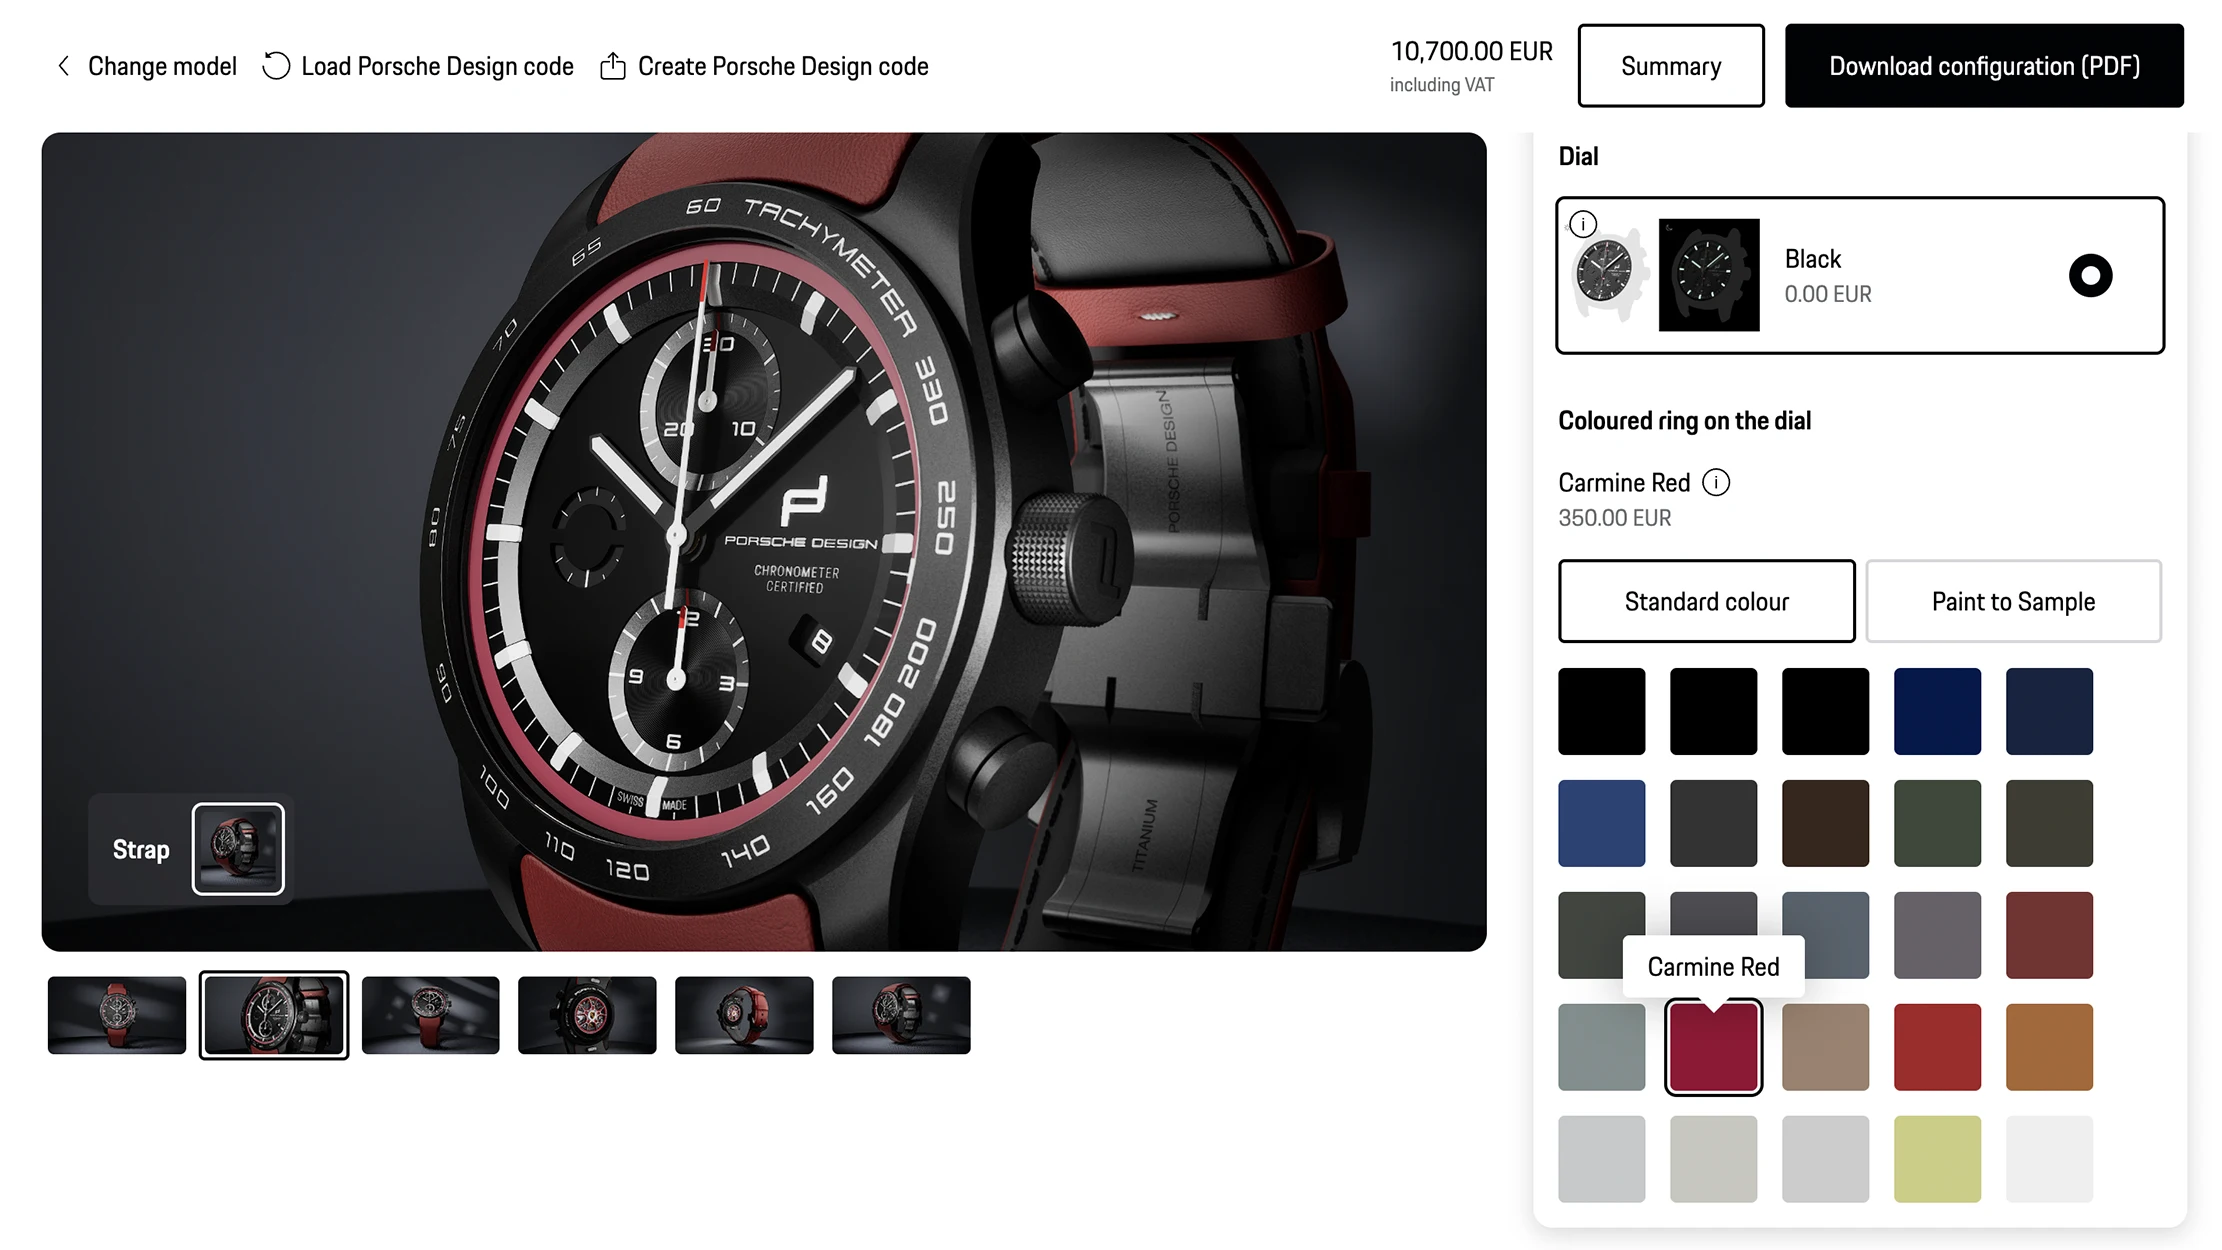2222x1250 pixels.
Task: Click the black dial preview image
Action: click(1709, 275)
